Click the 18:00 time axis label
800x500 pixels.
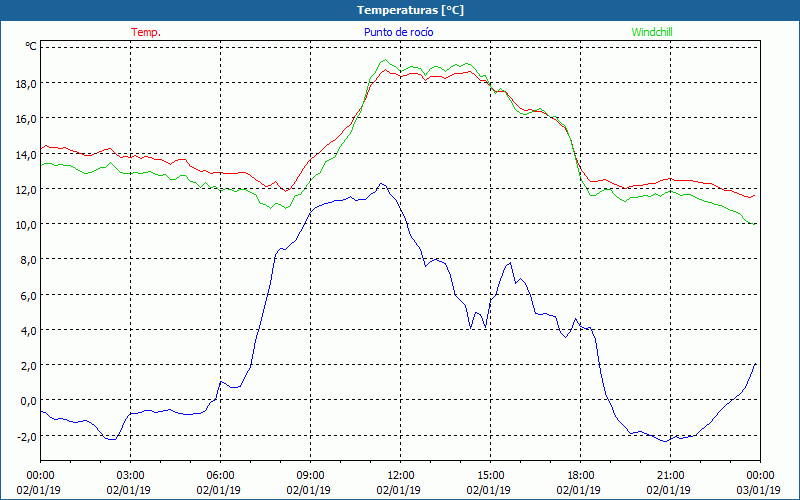point(581,476)
